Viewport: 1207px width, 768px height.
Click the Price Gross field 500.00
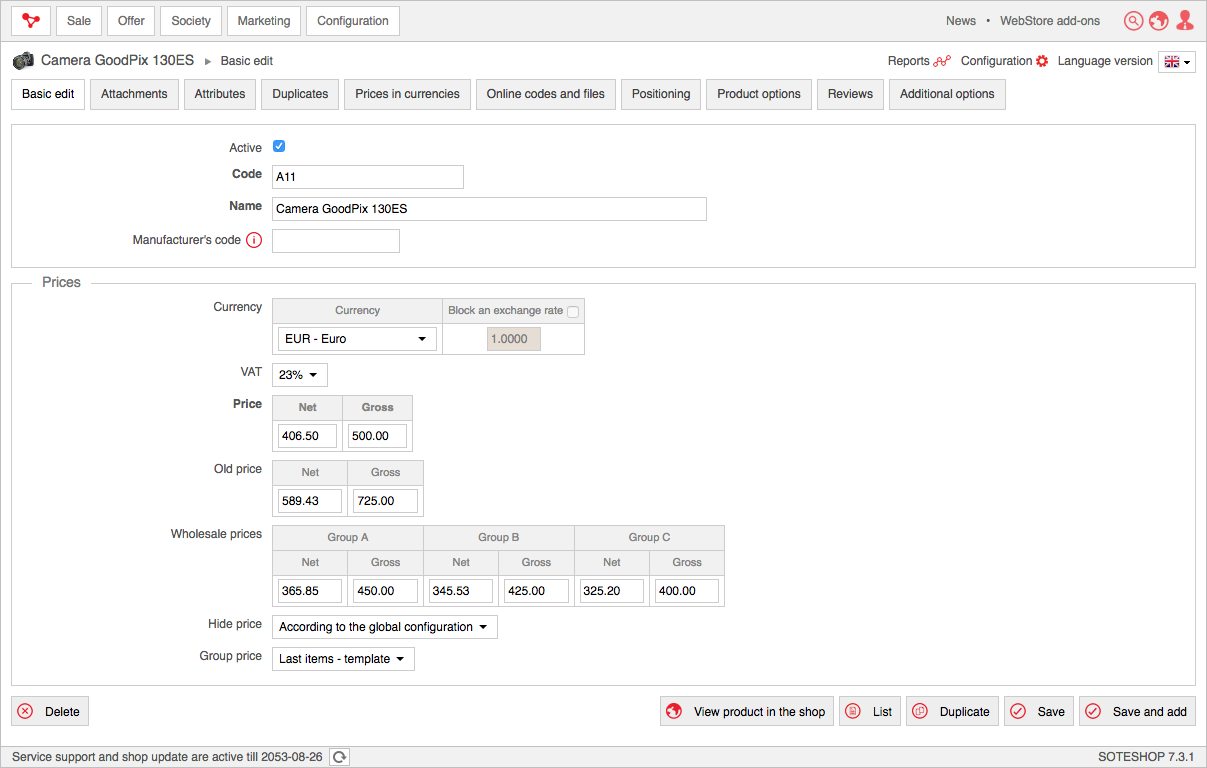[x=377, y=436]
